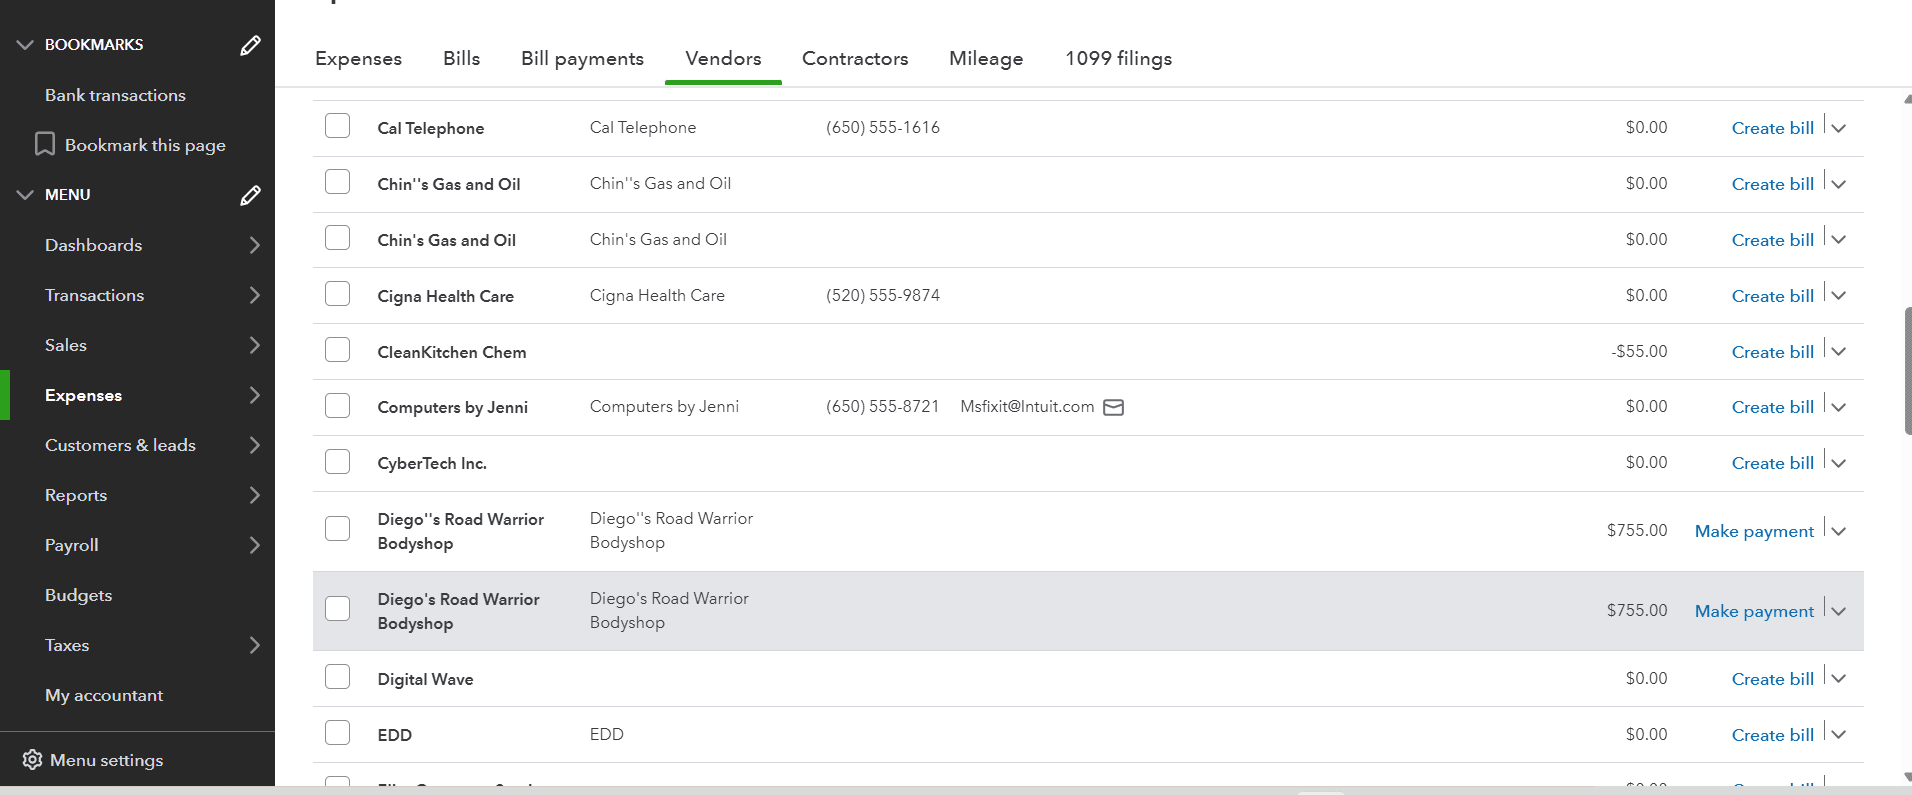
Task: Open dropdown beside Make payment for Diego''s
Action: click(x=1838, y=531)
